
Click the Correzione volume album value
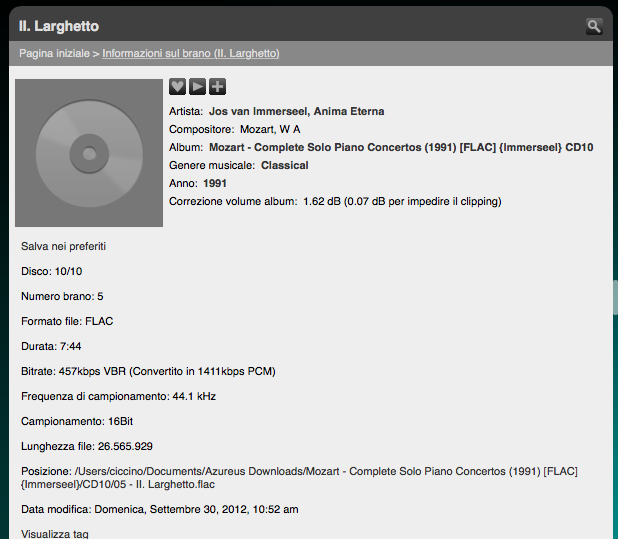[x=402, y=201]
